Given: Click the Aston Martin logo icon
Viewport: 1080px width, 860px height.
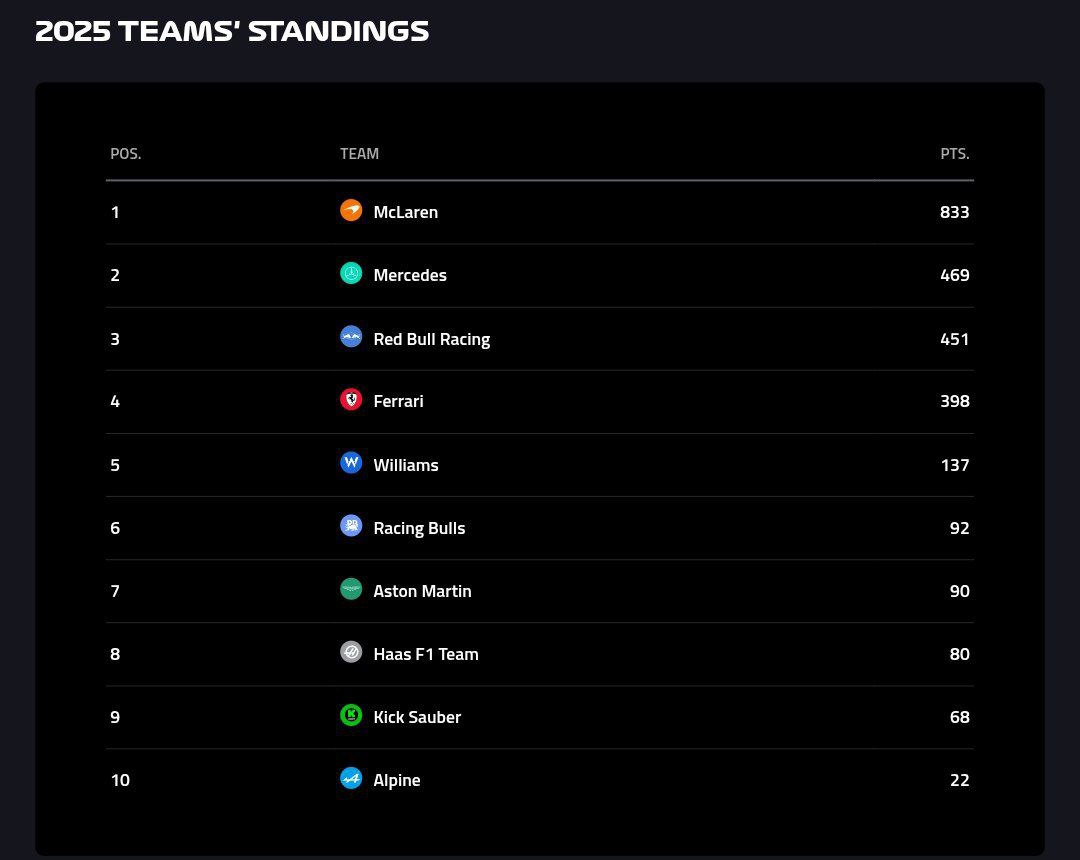Looking at the screenshot, I should [351, 589].
